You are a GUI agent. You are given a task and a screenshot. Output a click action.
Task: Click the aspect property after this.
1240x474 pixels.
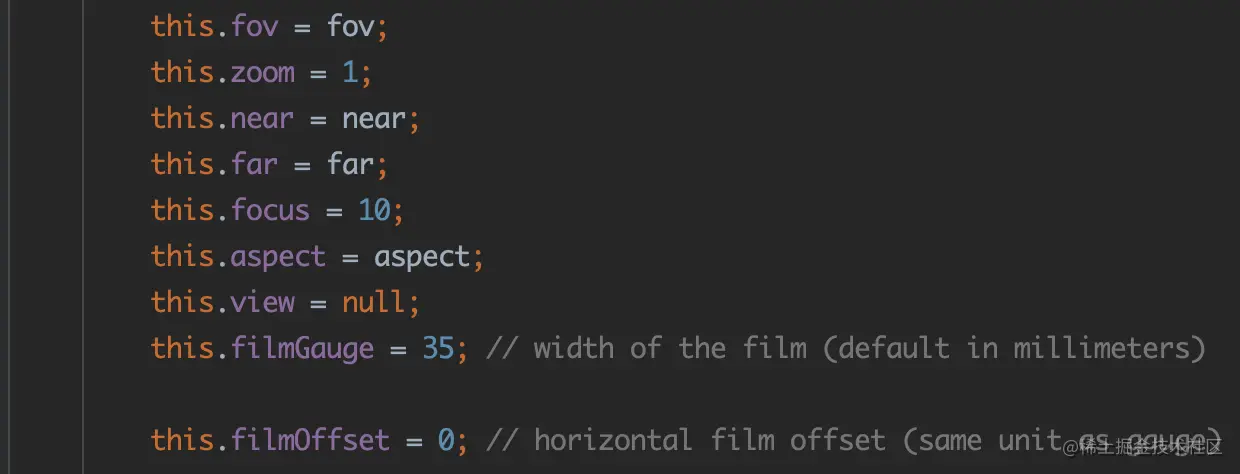pyautogui.click(x=278, y=256)
